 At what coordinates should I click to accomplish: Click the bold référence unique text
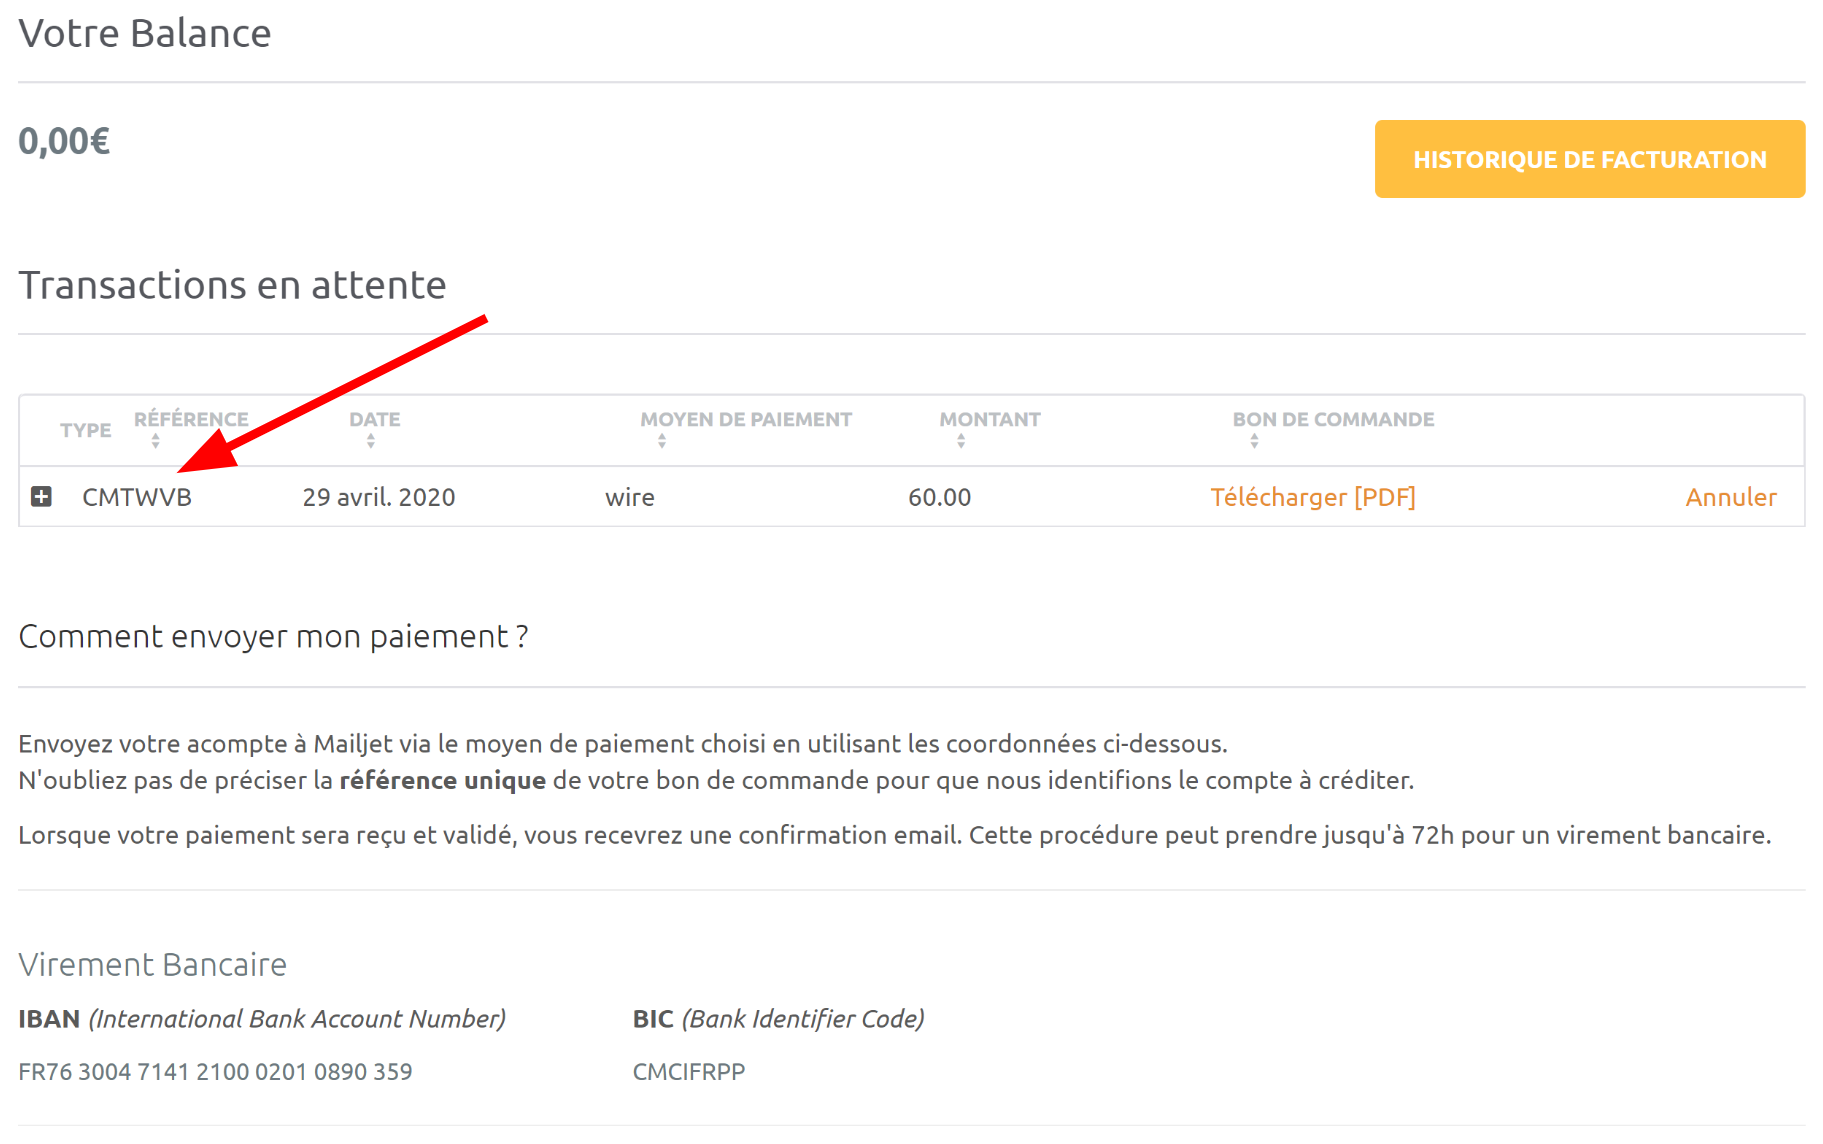pos(442,780)
